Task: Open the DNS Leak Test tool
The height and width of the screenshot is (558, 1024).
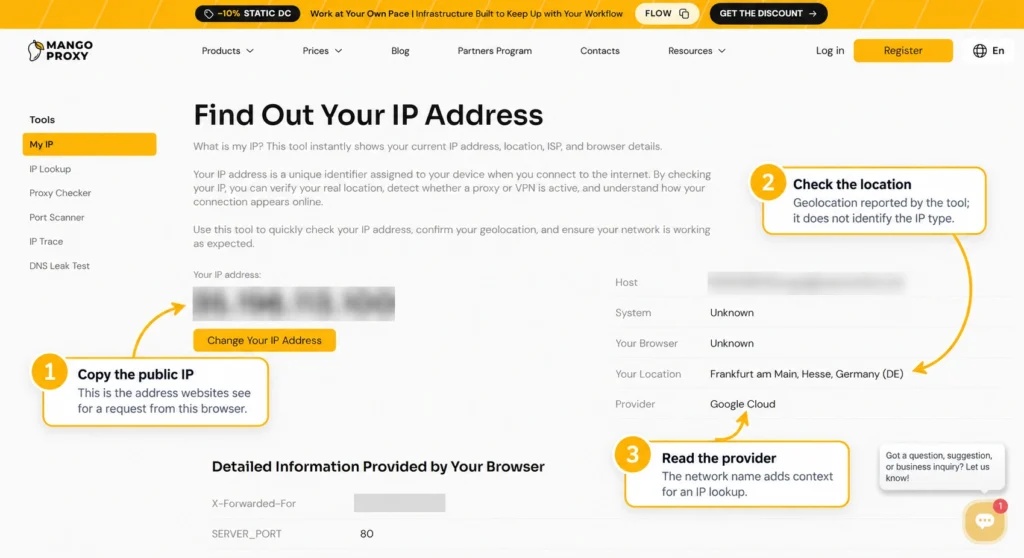Action: 59,265
